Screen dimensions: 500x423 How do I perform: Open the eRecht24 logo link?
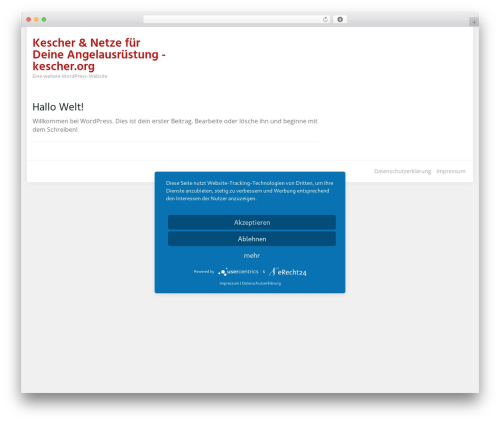point(288,272)
